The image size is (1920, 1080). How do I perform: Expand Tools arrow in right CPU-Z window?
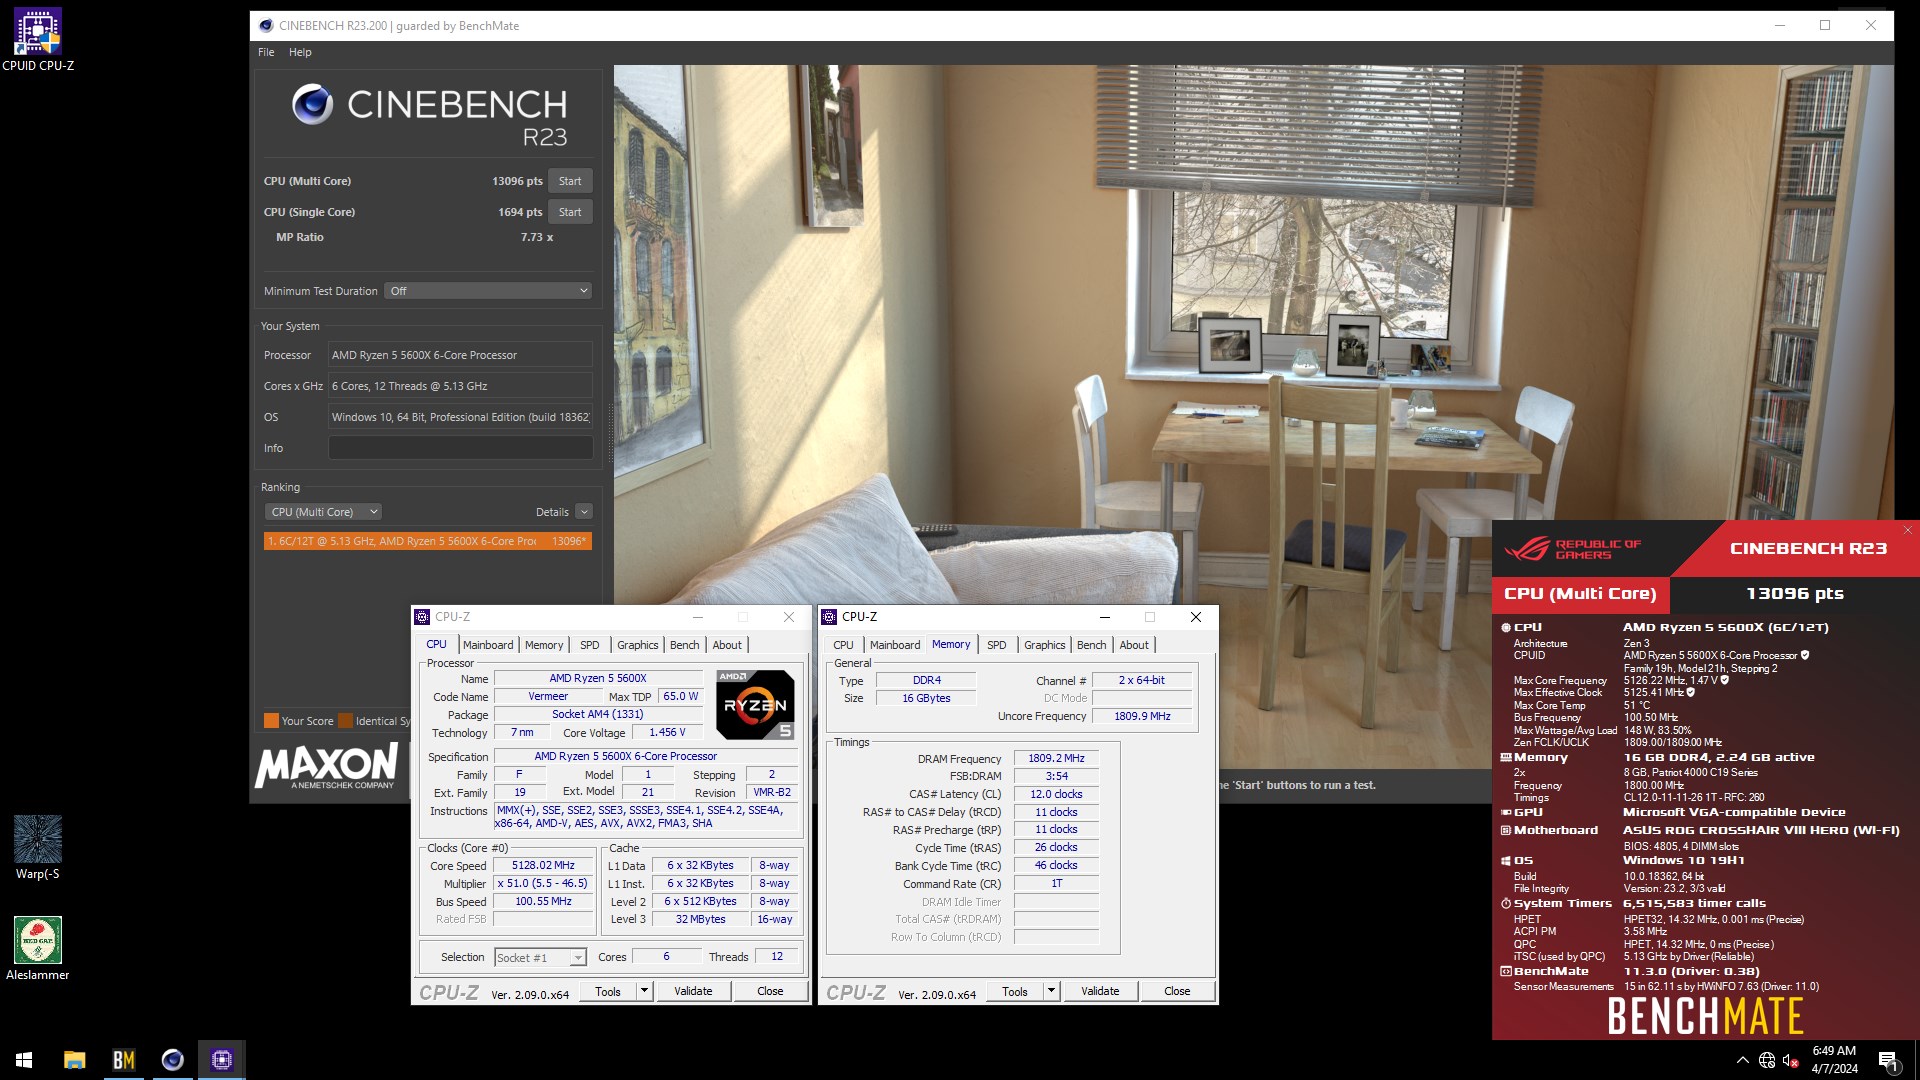click(x=1051, y=992)
